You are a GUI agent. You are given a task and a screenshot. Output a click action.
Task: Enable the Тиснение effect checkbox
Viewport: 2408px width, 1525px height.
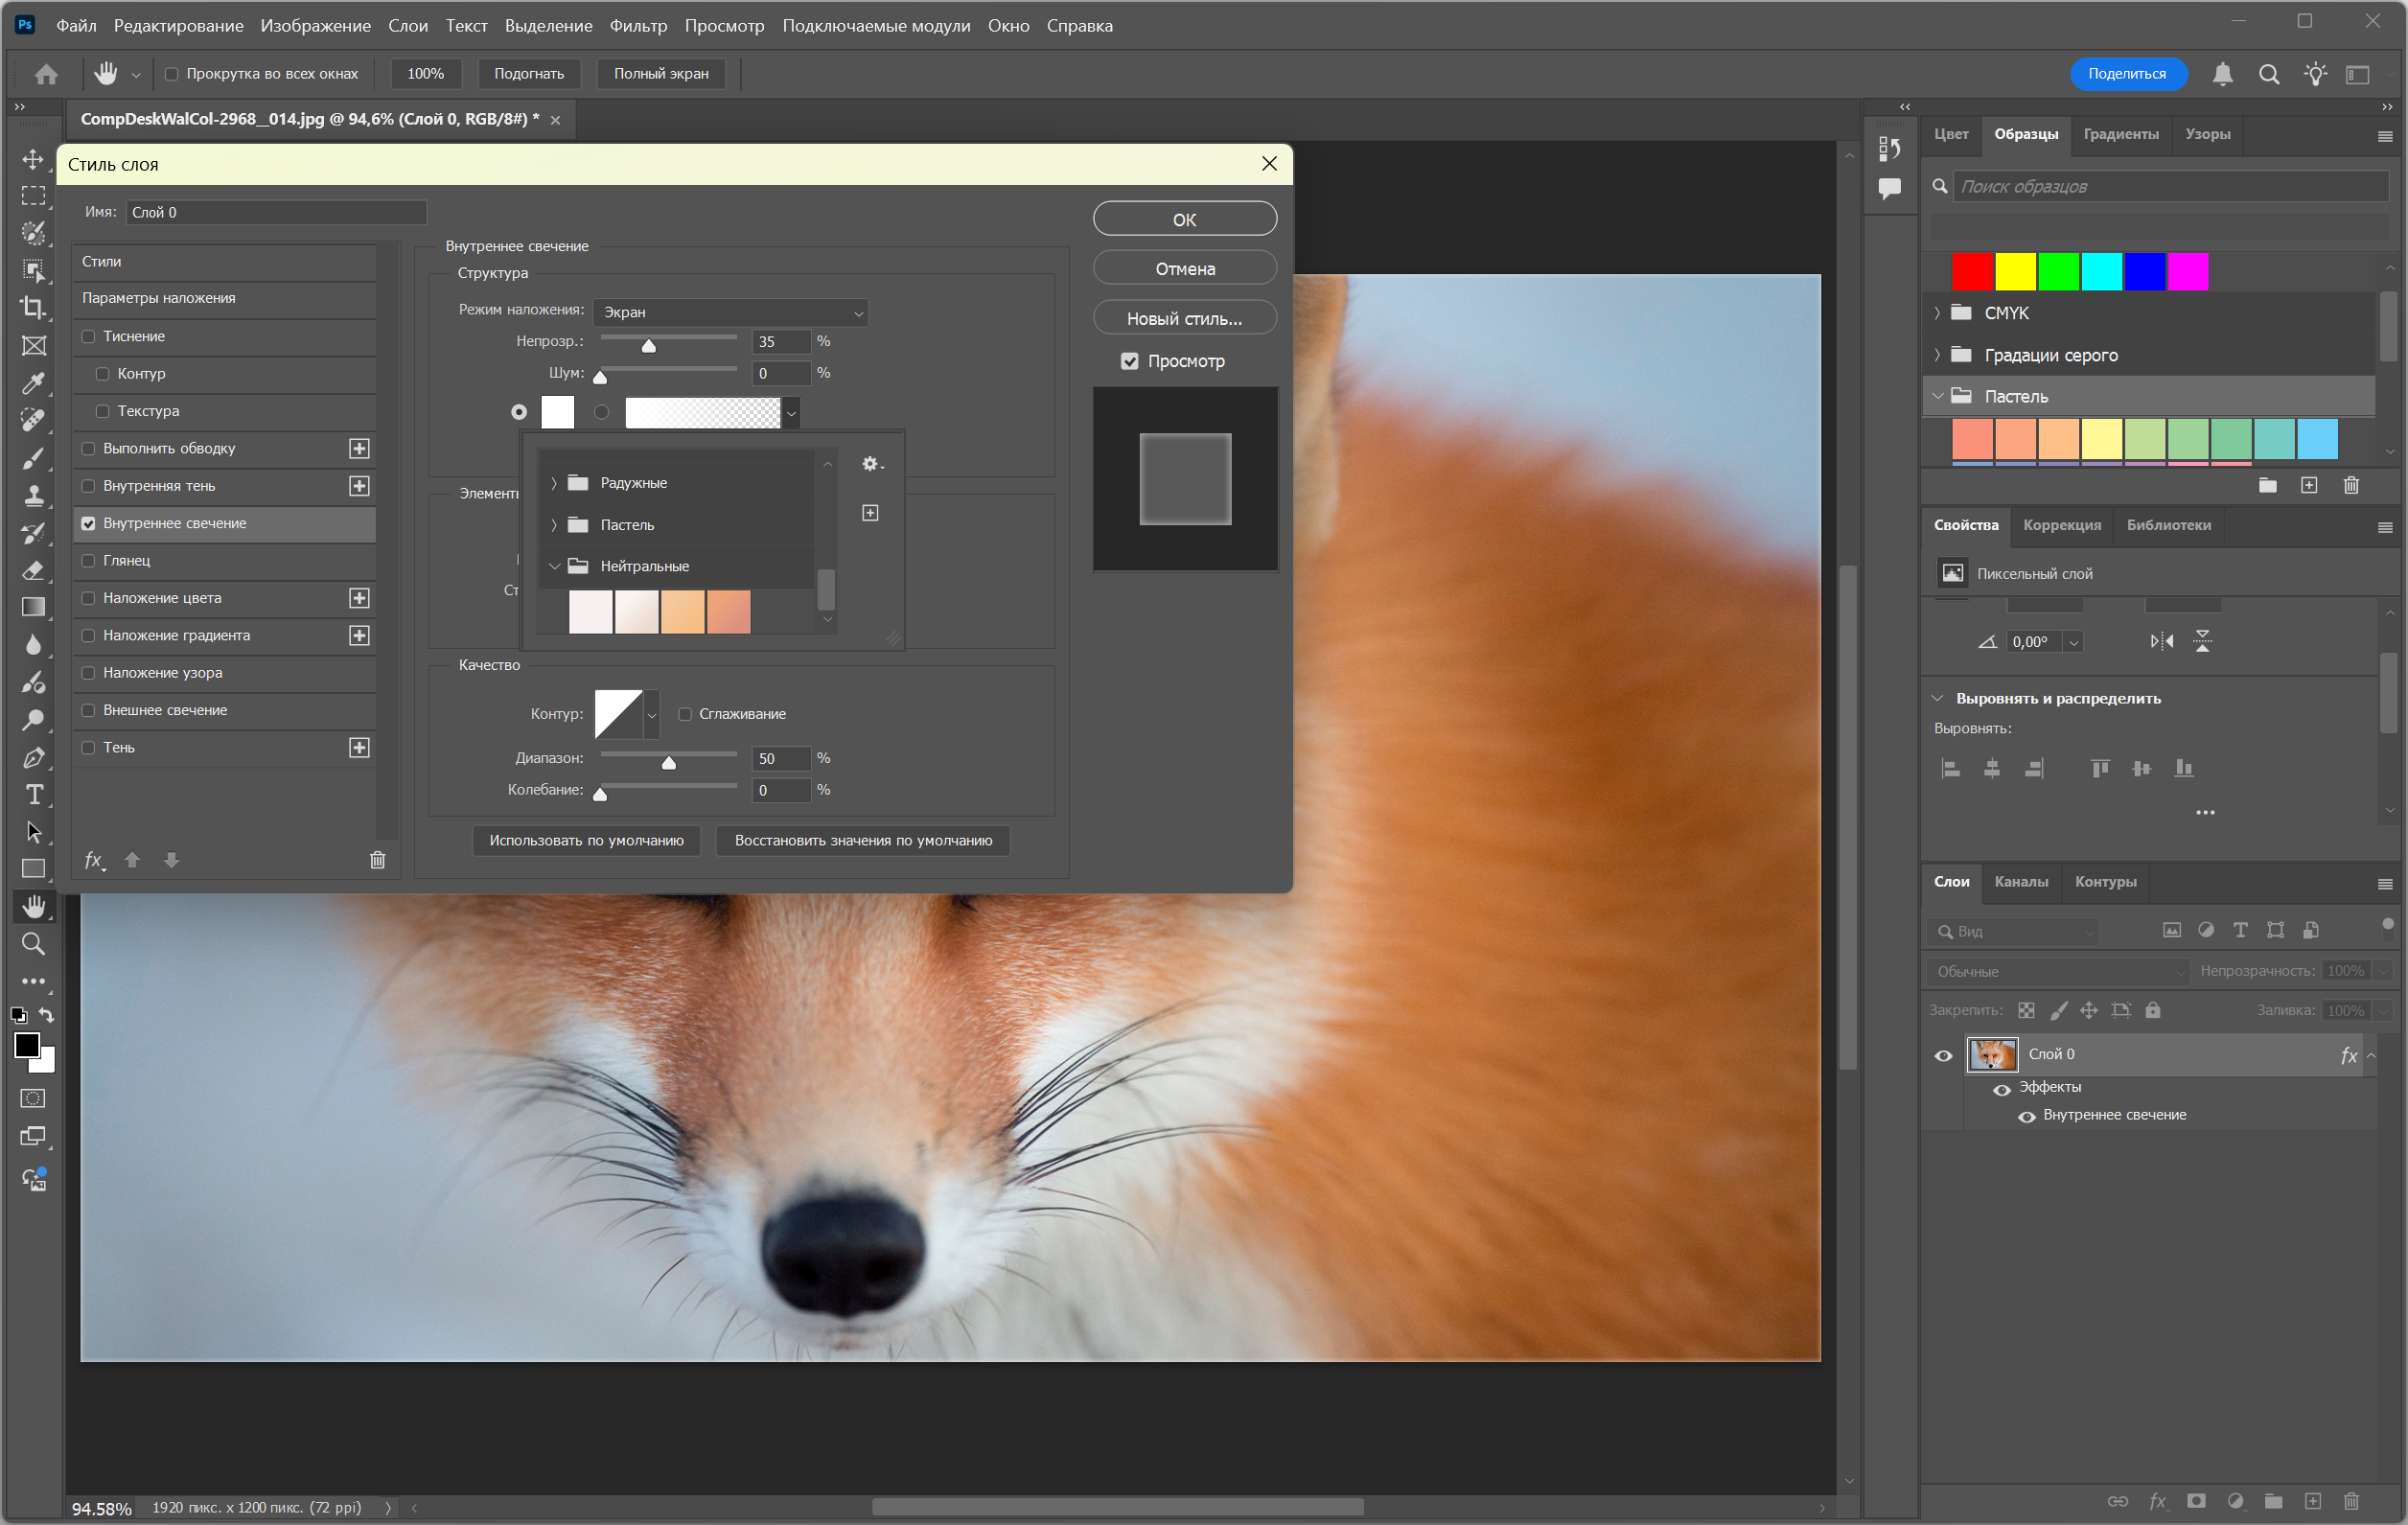pyautogui.click(x=89, y=336)
